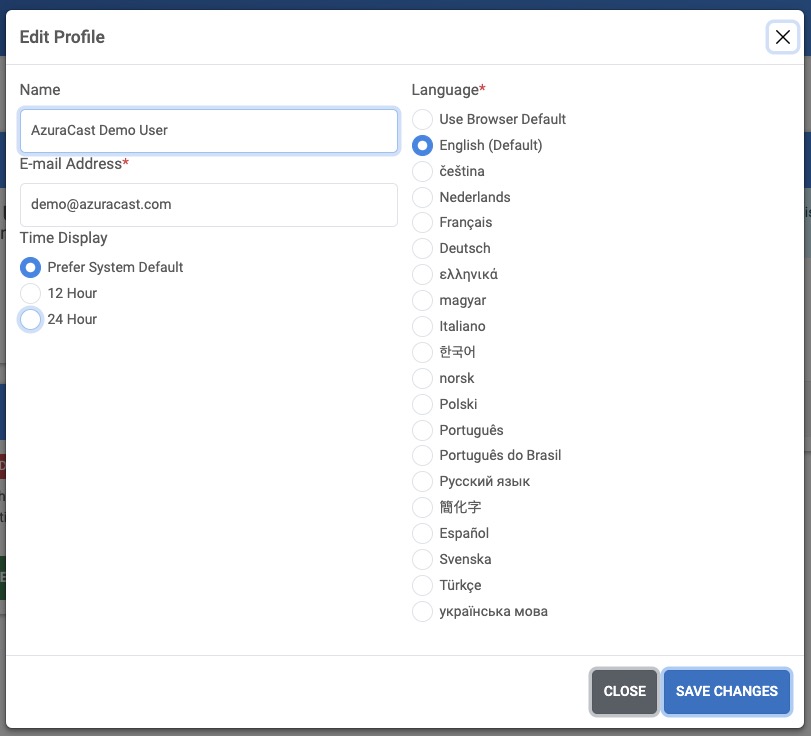Select українська мова as the language
This screenshot has width=811, height=736.
[422, 611]
